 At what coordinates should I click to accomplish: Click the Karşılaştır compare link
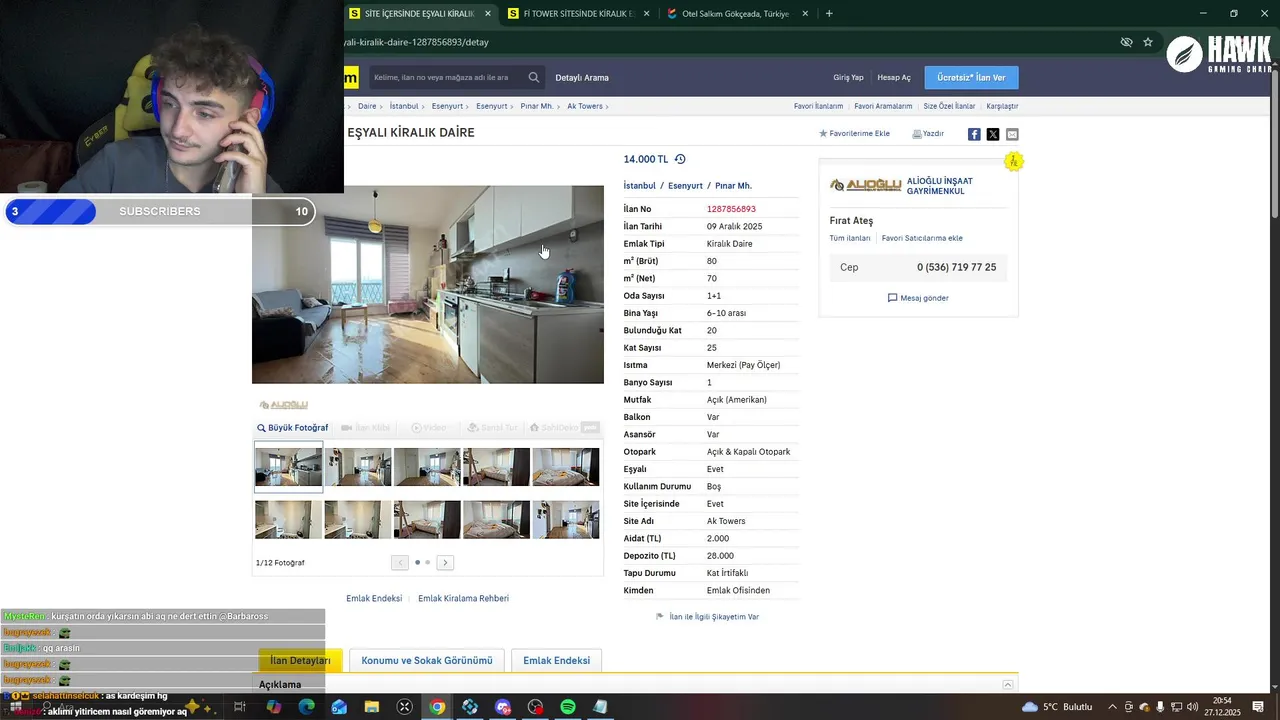click(1002, 106)
